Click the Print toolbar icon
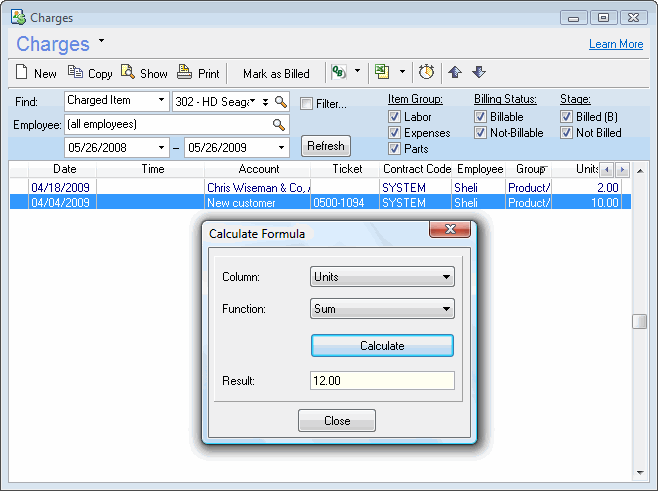 tap(184, 72)
